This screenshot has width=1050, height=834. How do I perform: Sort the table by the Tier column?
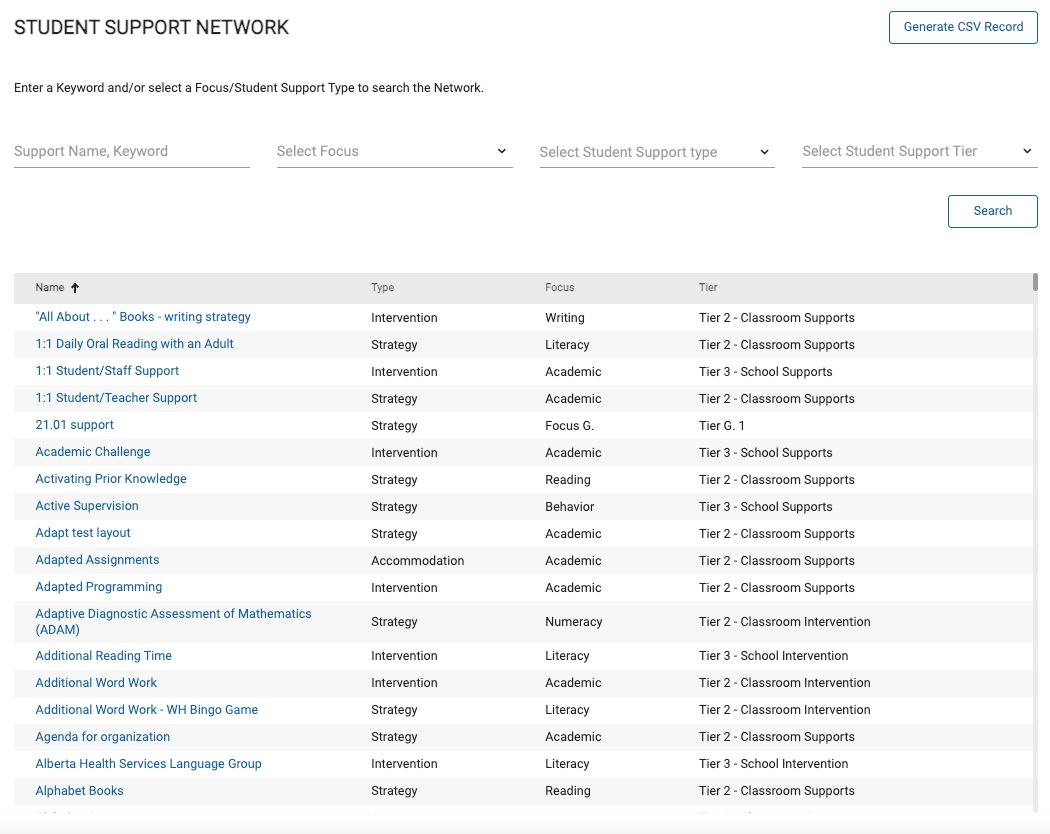(x=707, y=287)
